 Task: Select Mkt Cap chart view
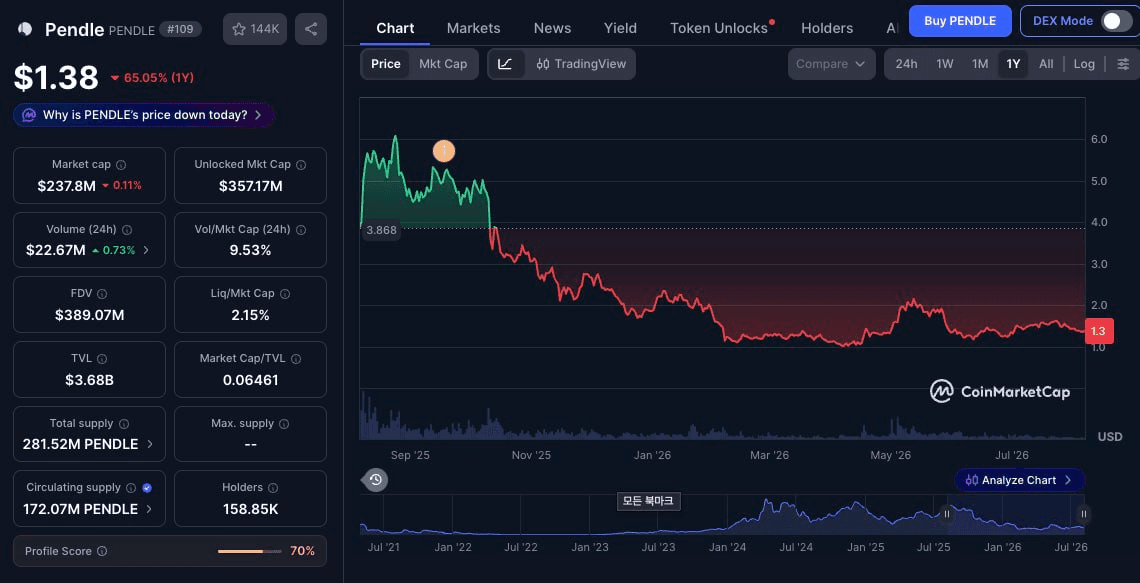[x=443, y=64]
